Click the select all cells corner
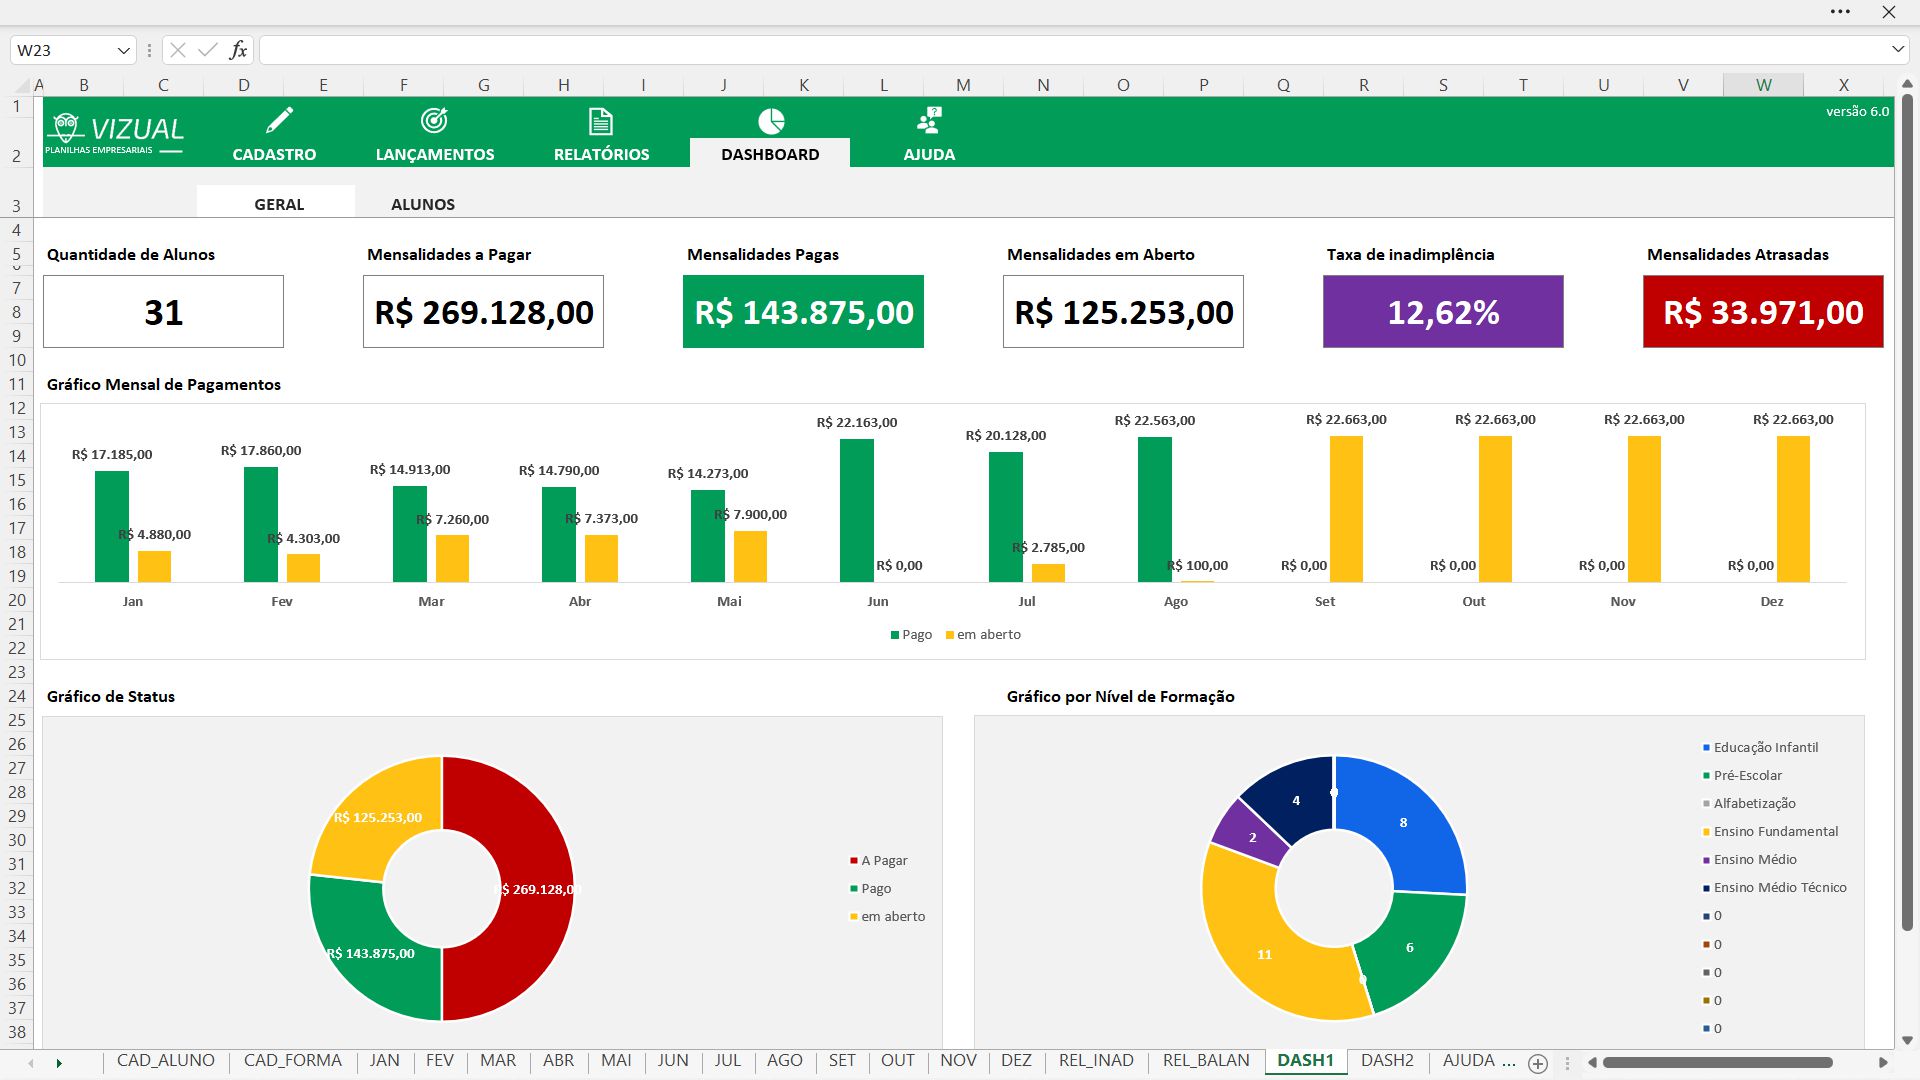This screenshot has height=1080, width=1920. [x=20, y=85]
